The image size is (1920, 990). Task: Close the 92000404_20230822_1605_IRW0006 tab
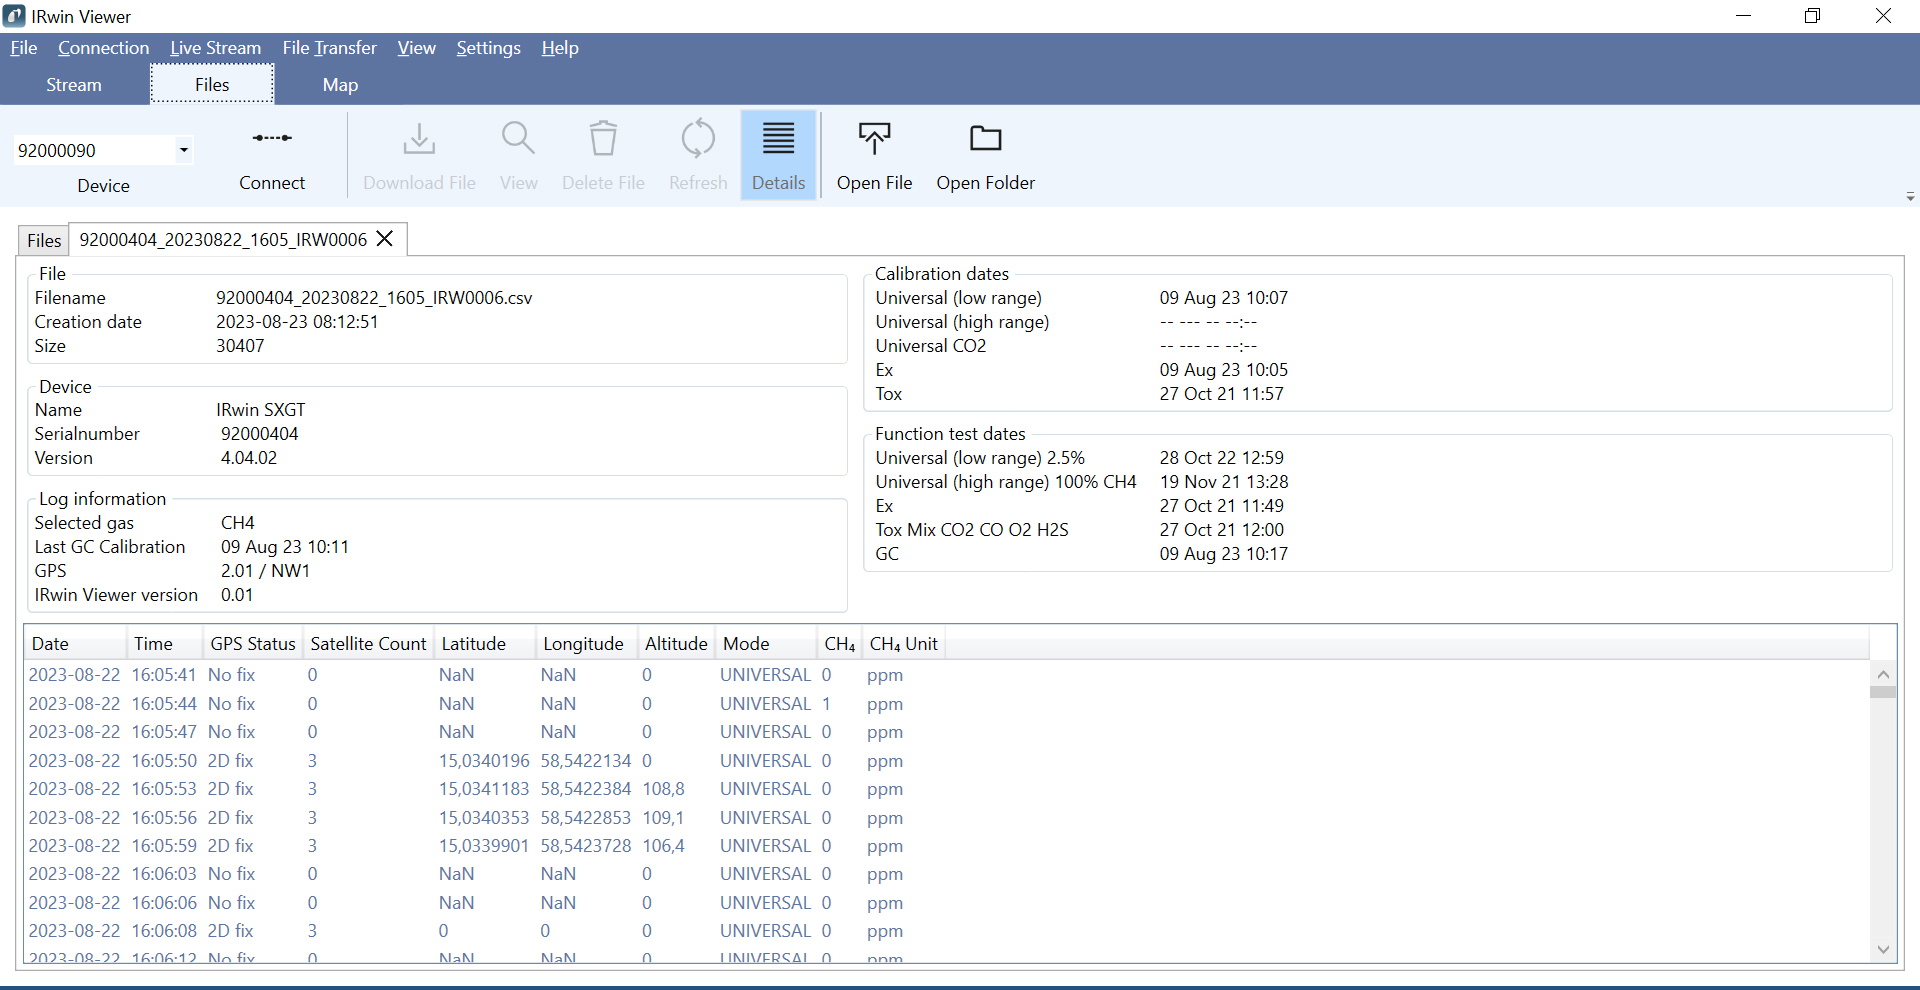[385, 239]
